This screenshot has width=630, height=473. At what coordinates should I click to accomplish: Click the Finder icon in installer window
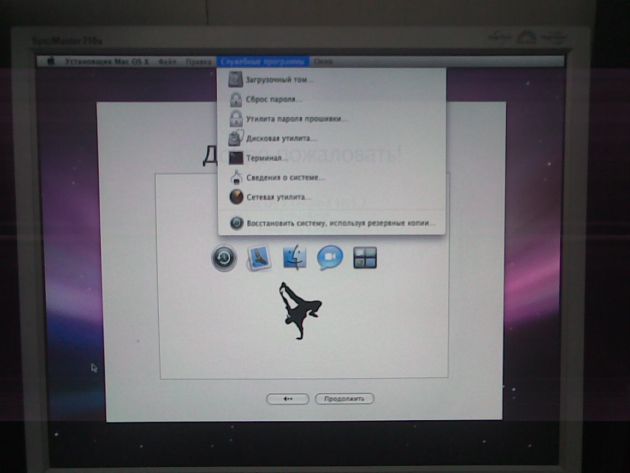click(295, 258)
